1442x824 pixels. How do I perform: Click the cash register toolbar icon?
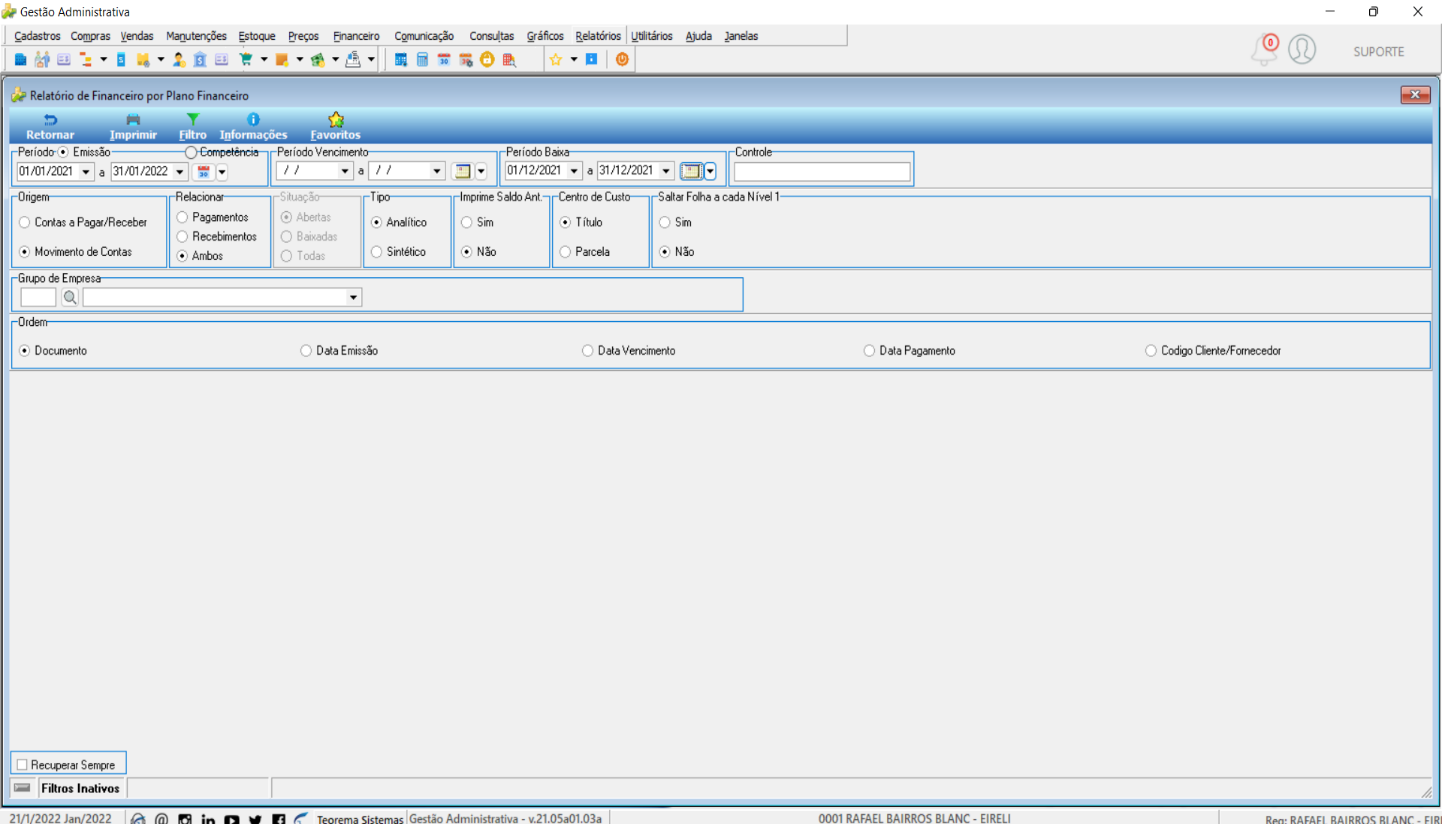(x=353, y=60)
